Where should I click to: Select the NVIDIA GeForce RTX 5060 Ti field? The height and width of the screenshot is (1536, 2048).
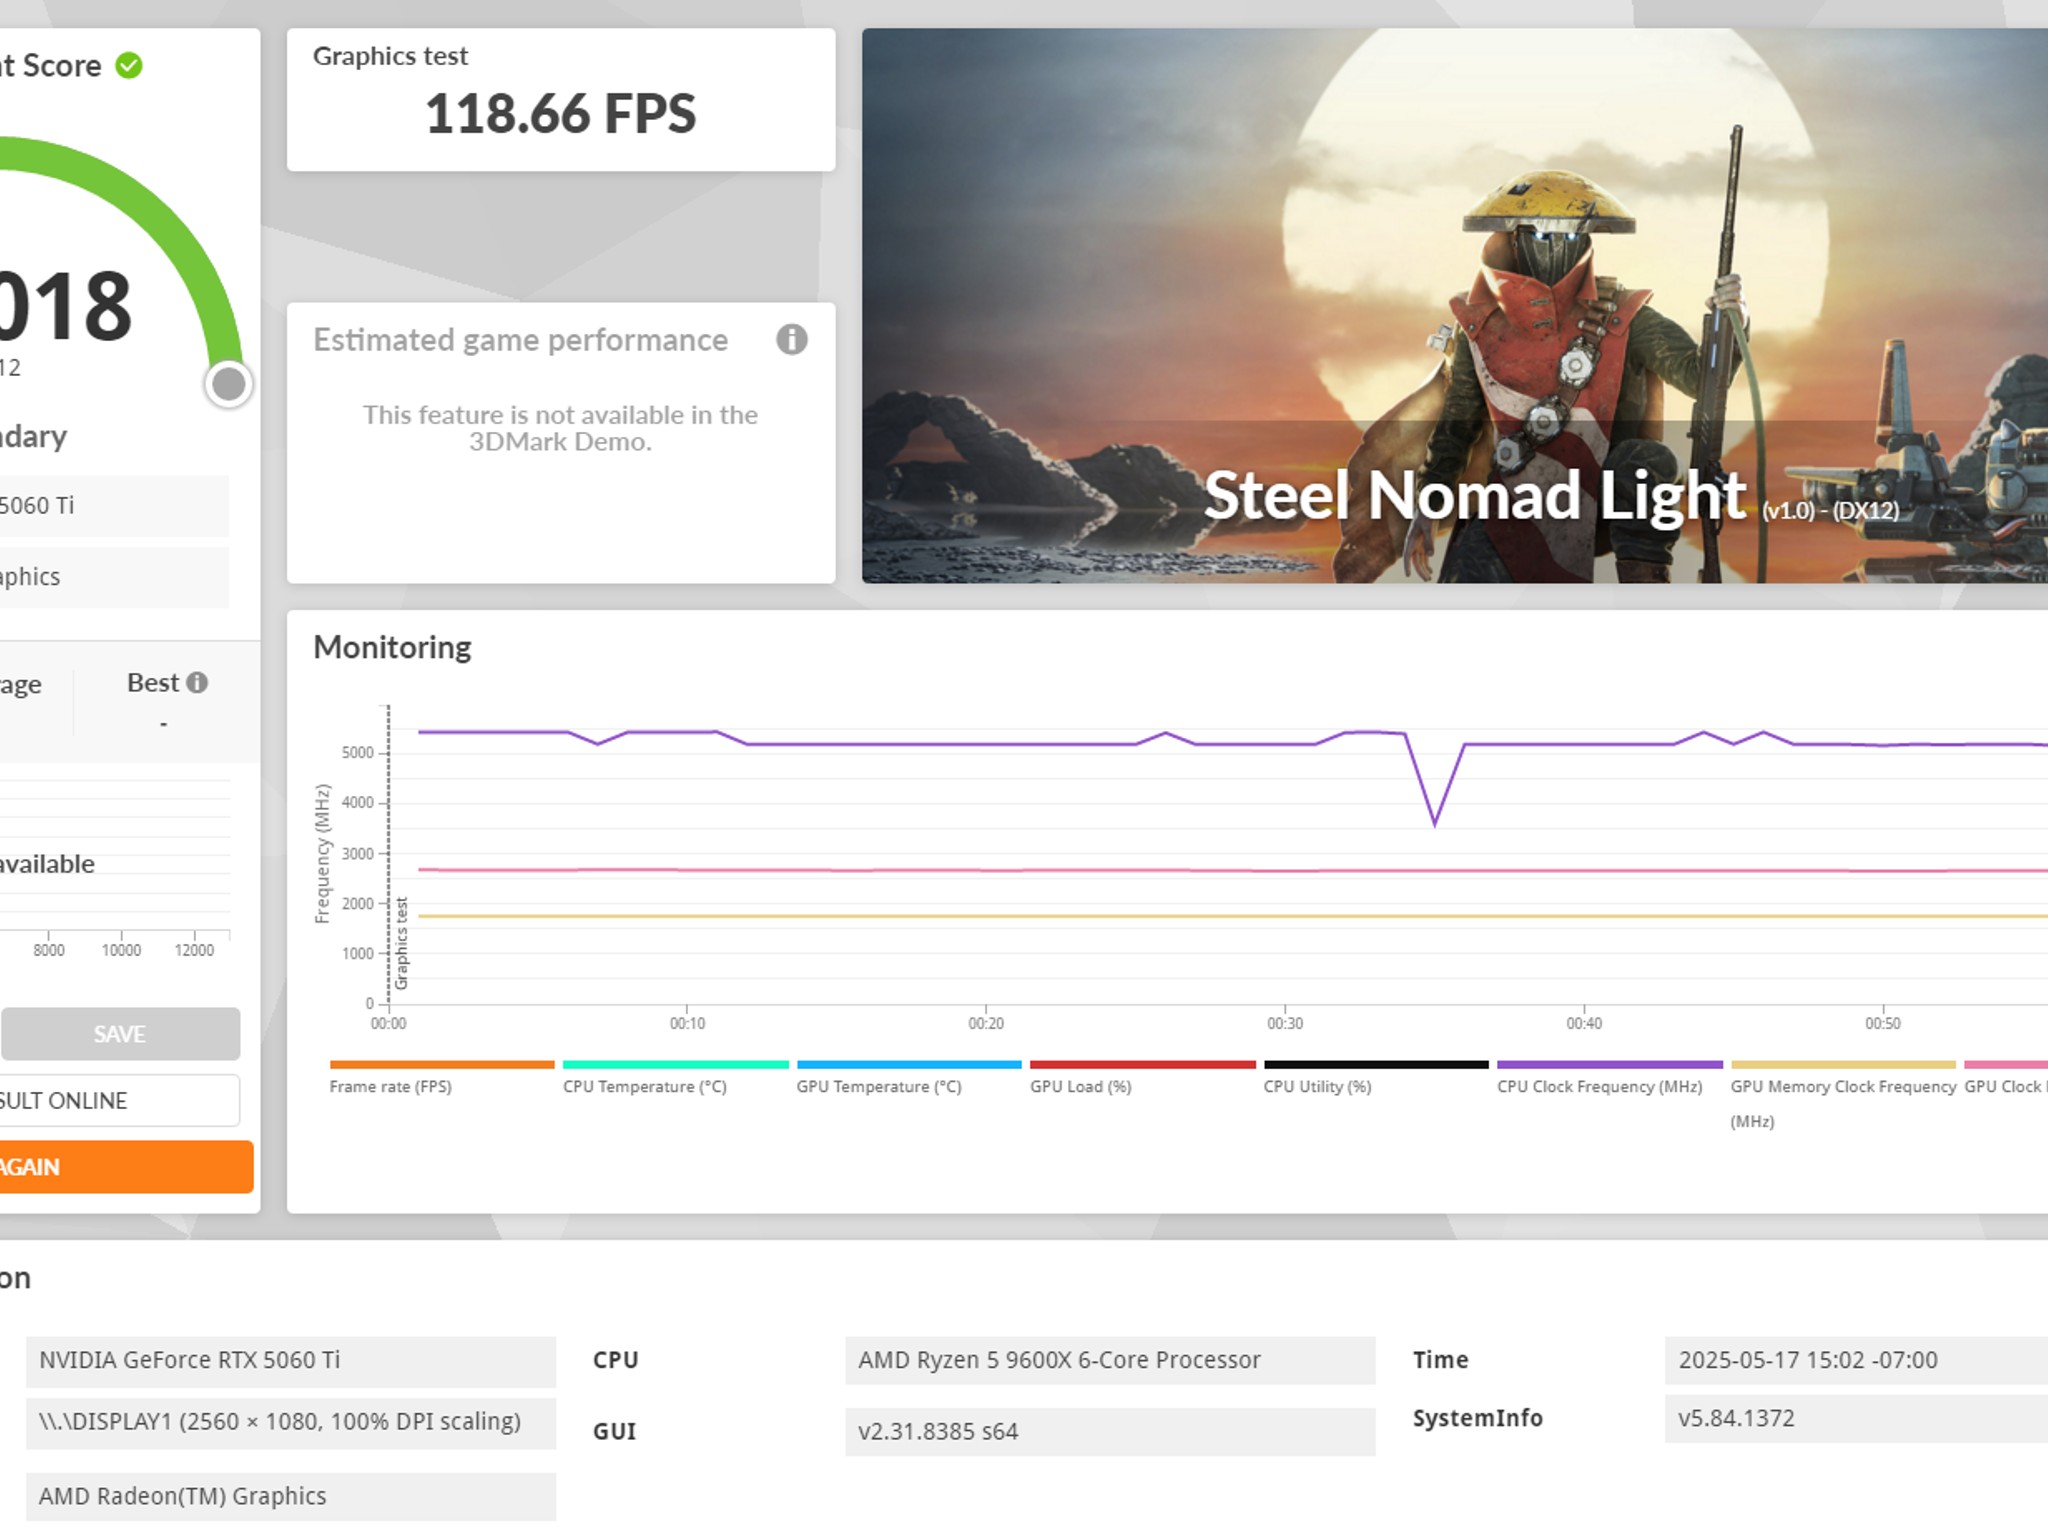(x=291, y=1360)
